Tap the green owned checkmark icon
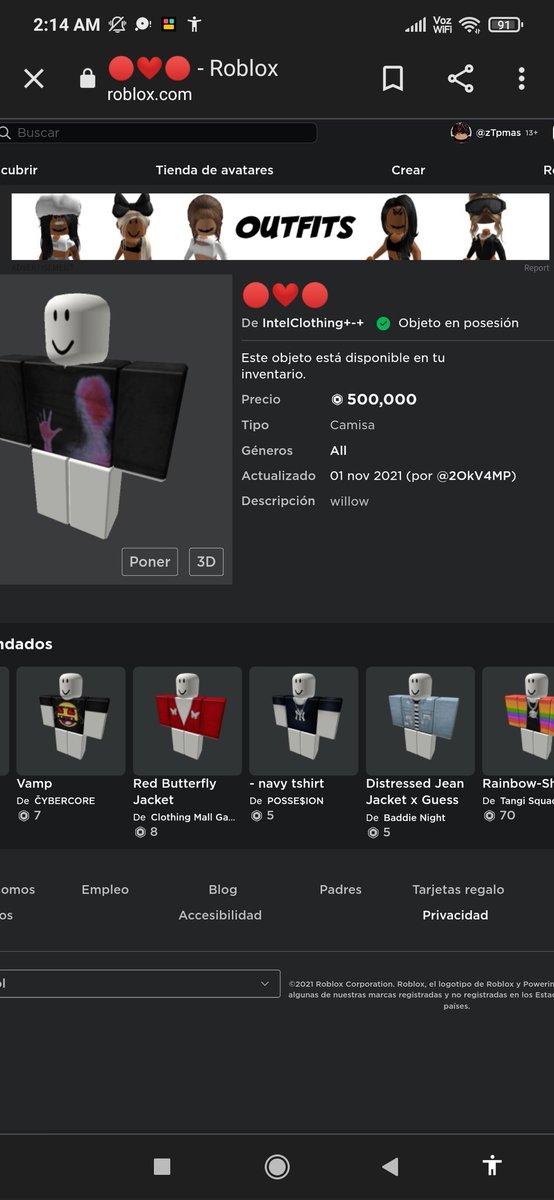The image size is (554, 1200). click(383, 323)
